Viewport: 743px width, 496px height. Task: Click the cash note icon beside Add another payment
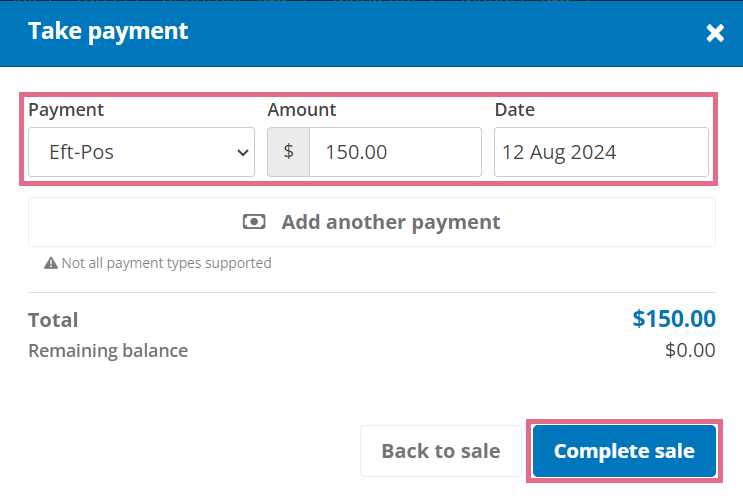[254, 222]
